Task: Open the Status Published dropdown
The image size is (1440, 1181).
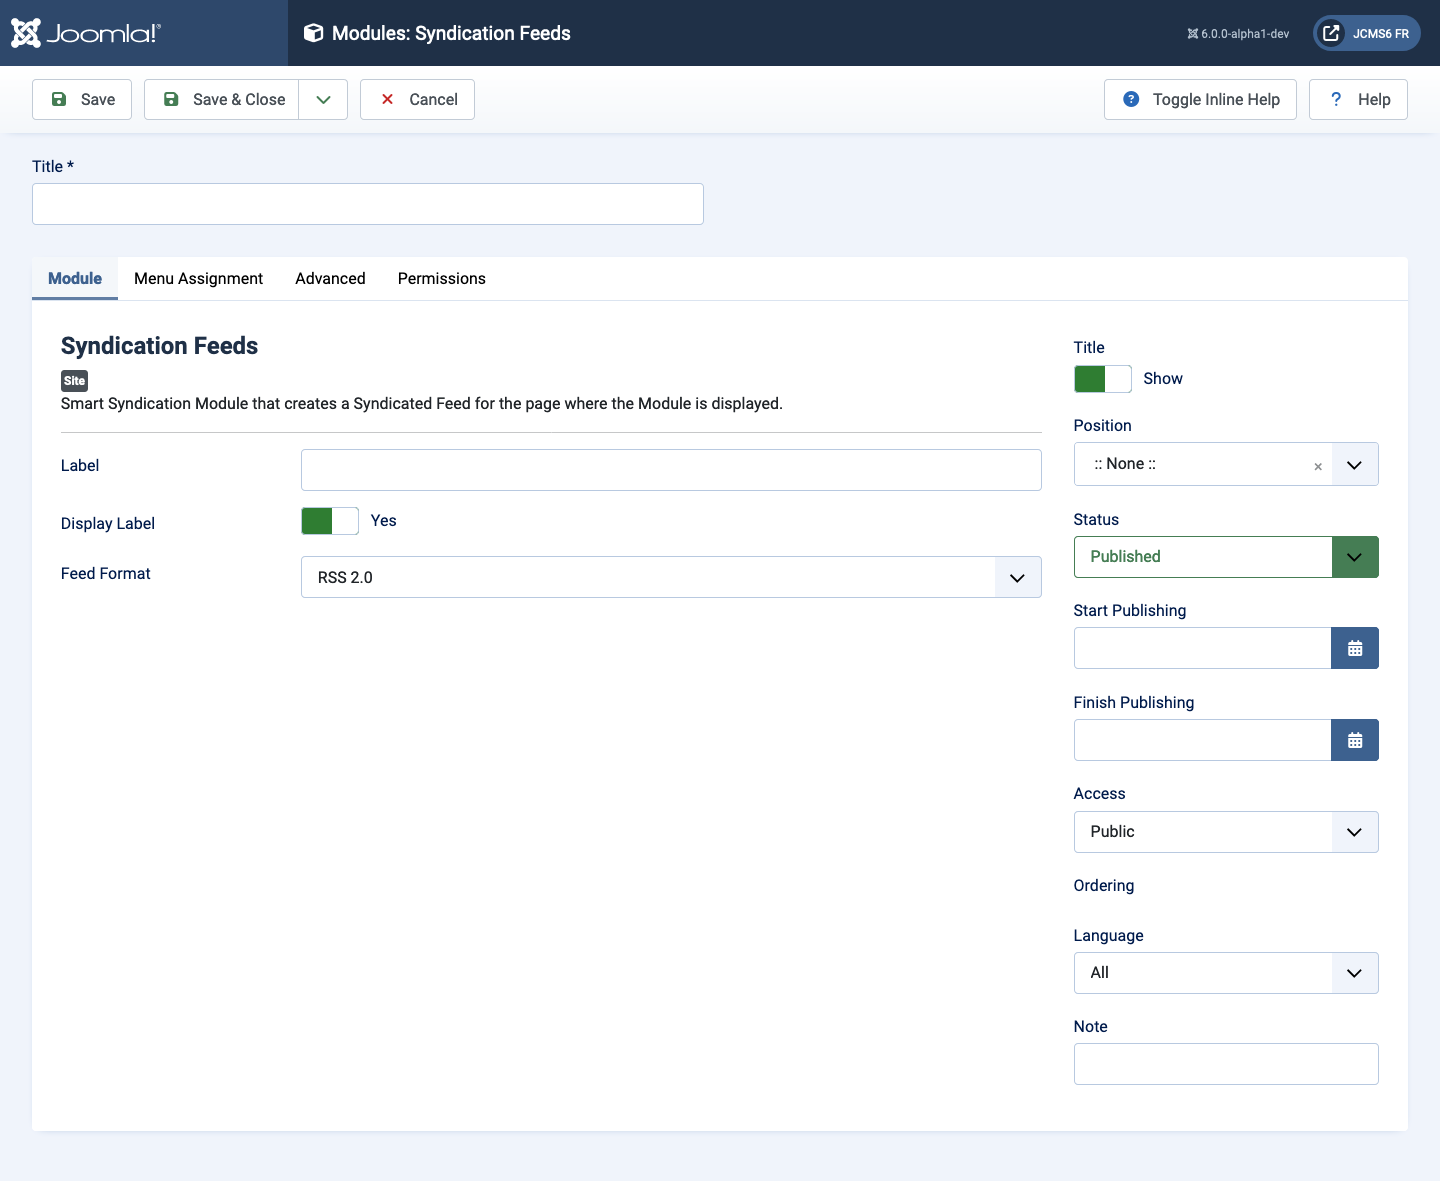Action: pos(1226,557)
